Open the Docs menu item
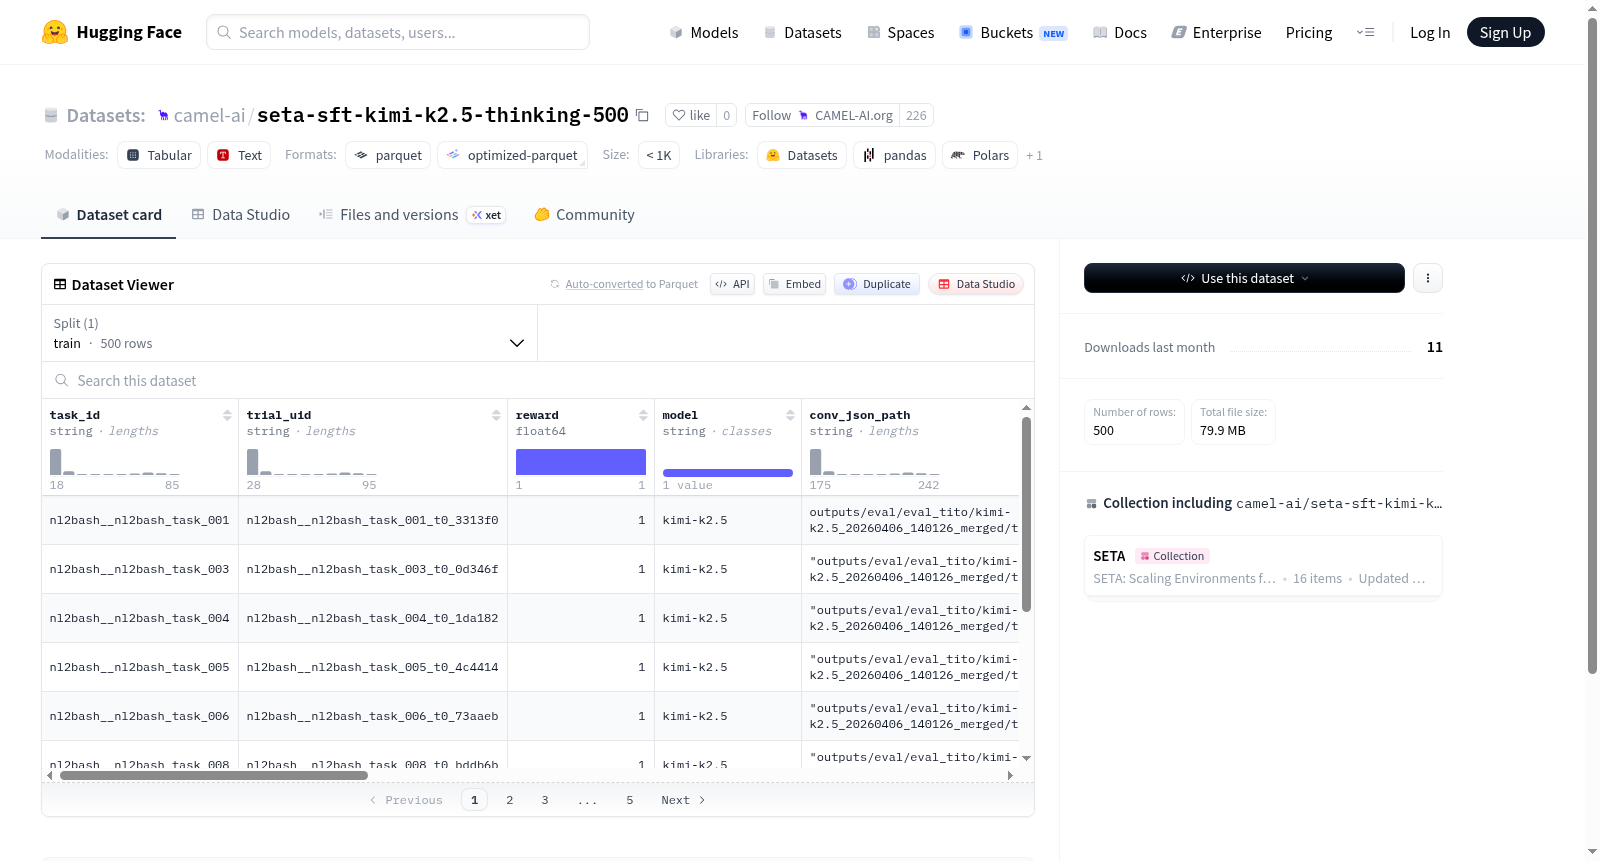This screenshot has height=861, width=1600. (x=1120, y=32)
